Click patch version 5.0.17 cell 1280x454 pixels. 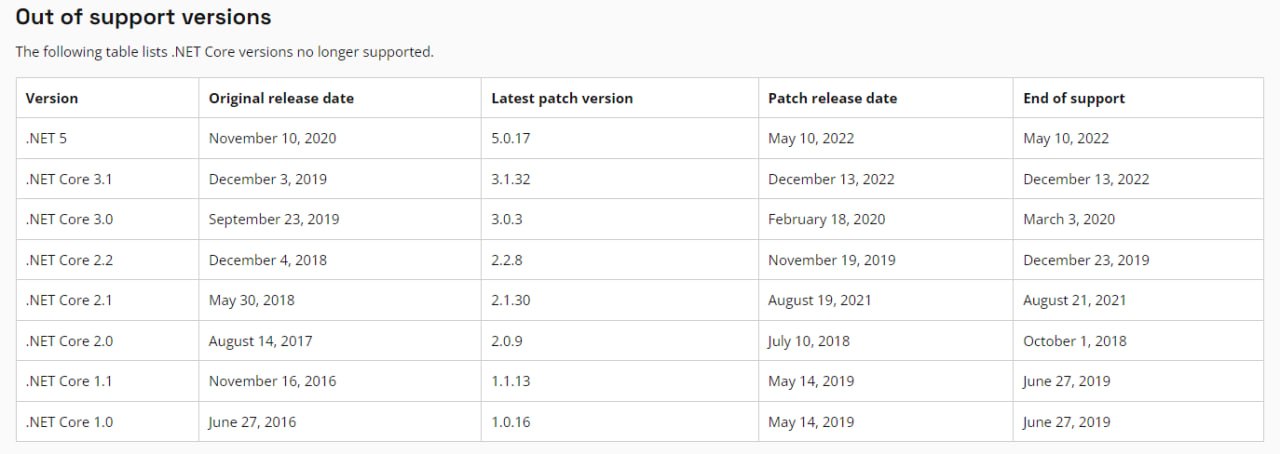pyautogui.click(x=620, y=138)
